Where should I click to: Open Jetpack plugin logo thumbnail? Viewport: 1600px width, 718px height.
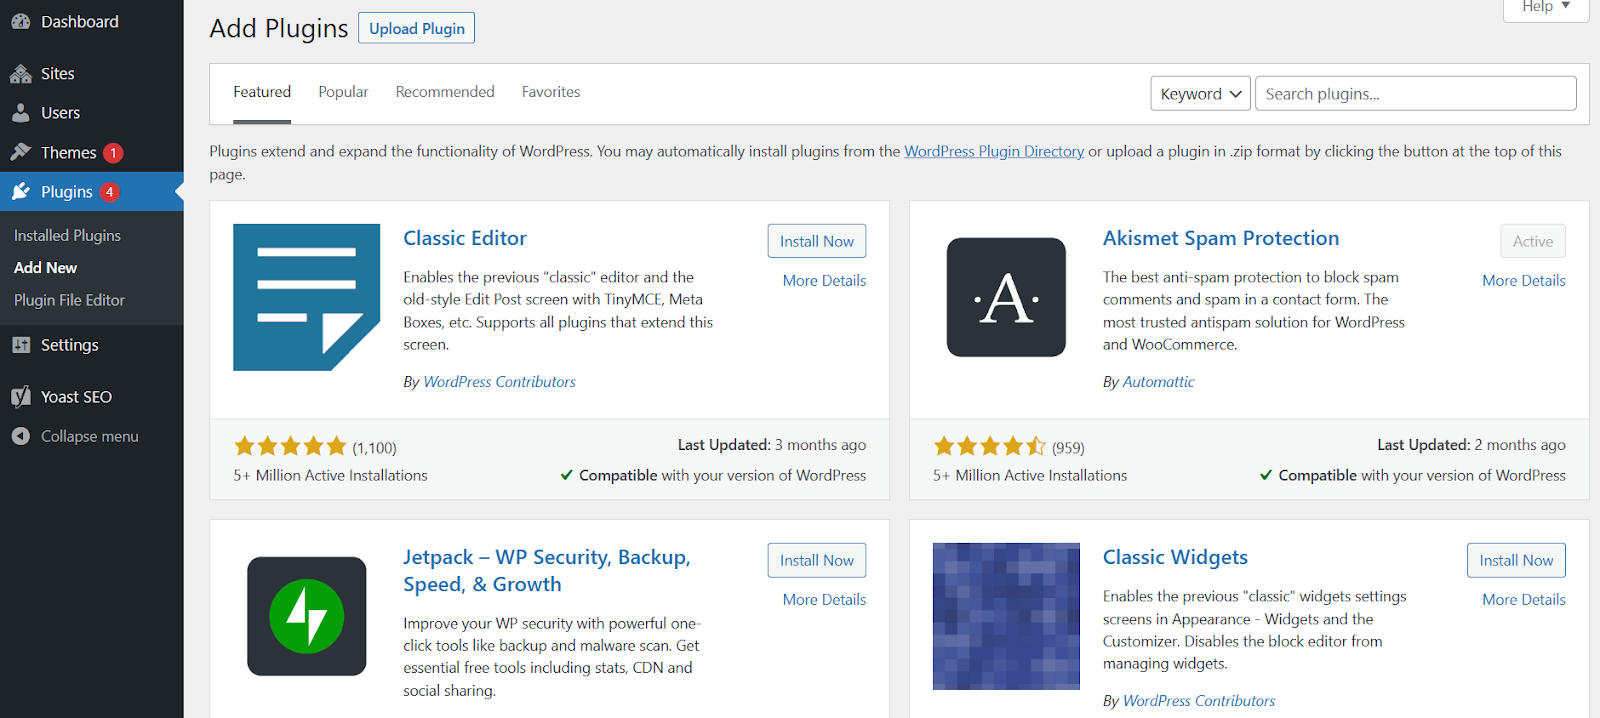click(306, 616)
